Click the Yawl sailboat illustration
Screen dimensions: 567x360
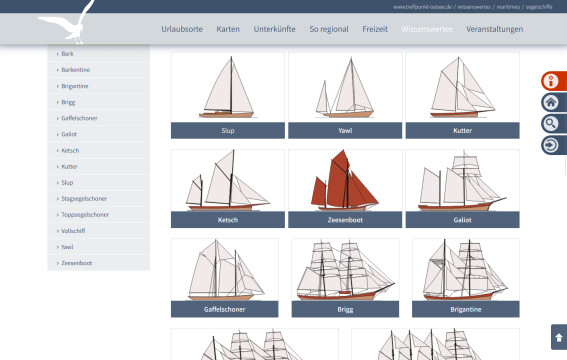pyautogui.click(x=345, y=87)
